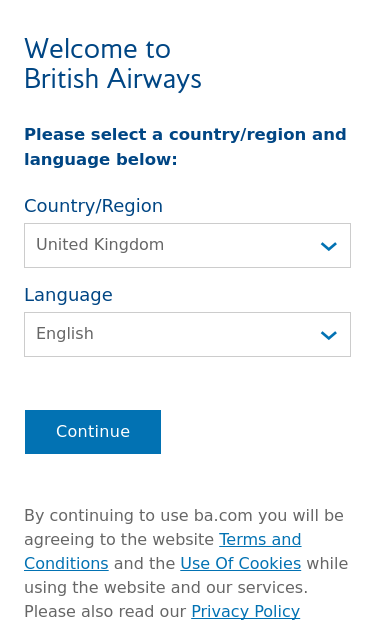Click the English selected value
Screen dimensions: 375x627
[65, 334]
